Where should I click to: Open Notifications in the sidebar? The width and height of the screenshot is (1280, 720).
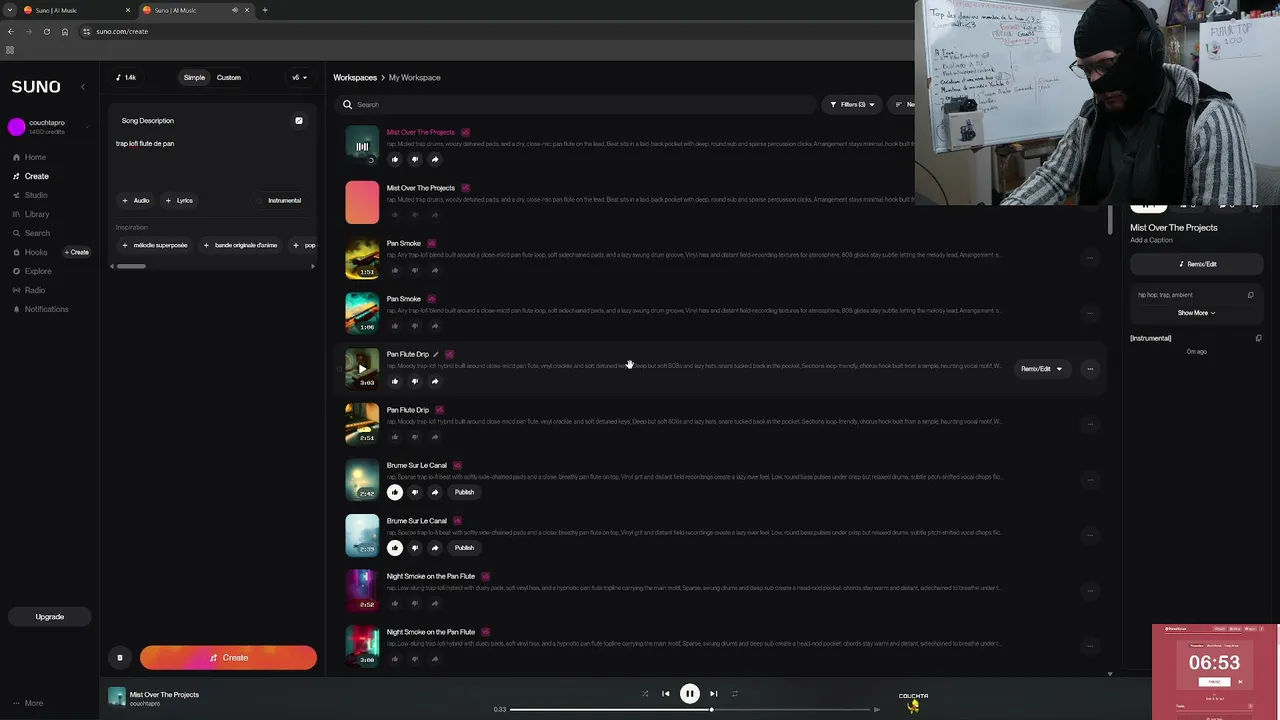[46, 309]
